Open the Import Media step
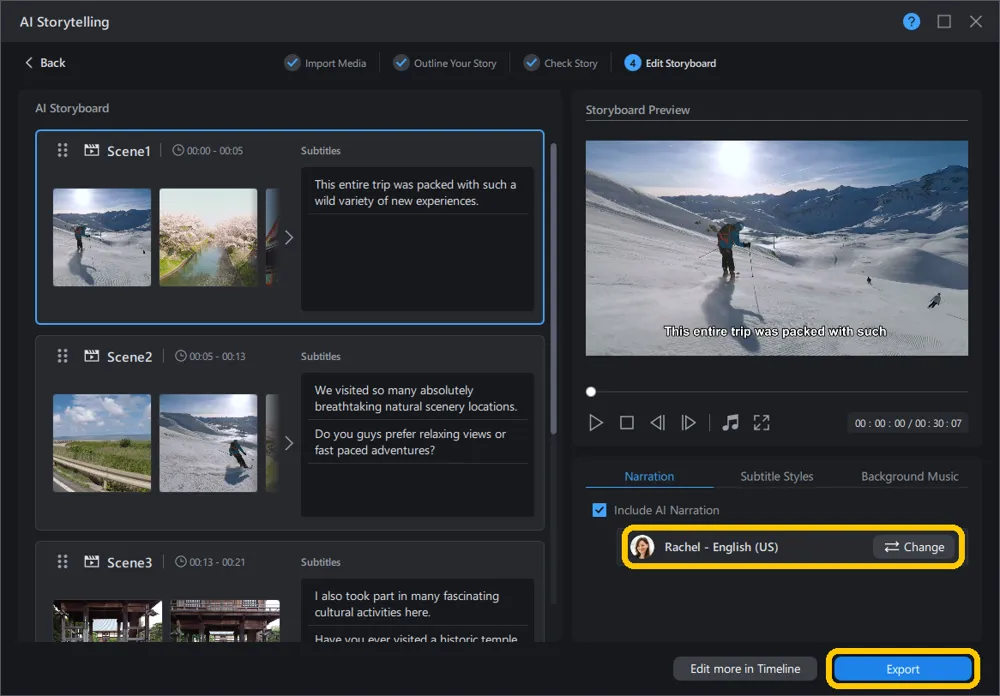Image resolution: width=1000 pixels, height=696 pixels. (x=325, y=63)
